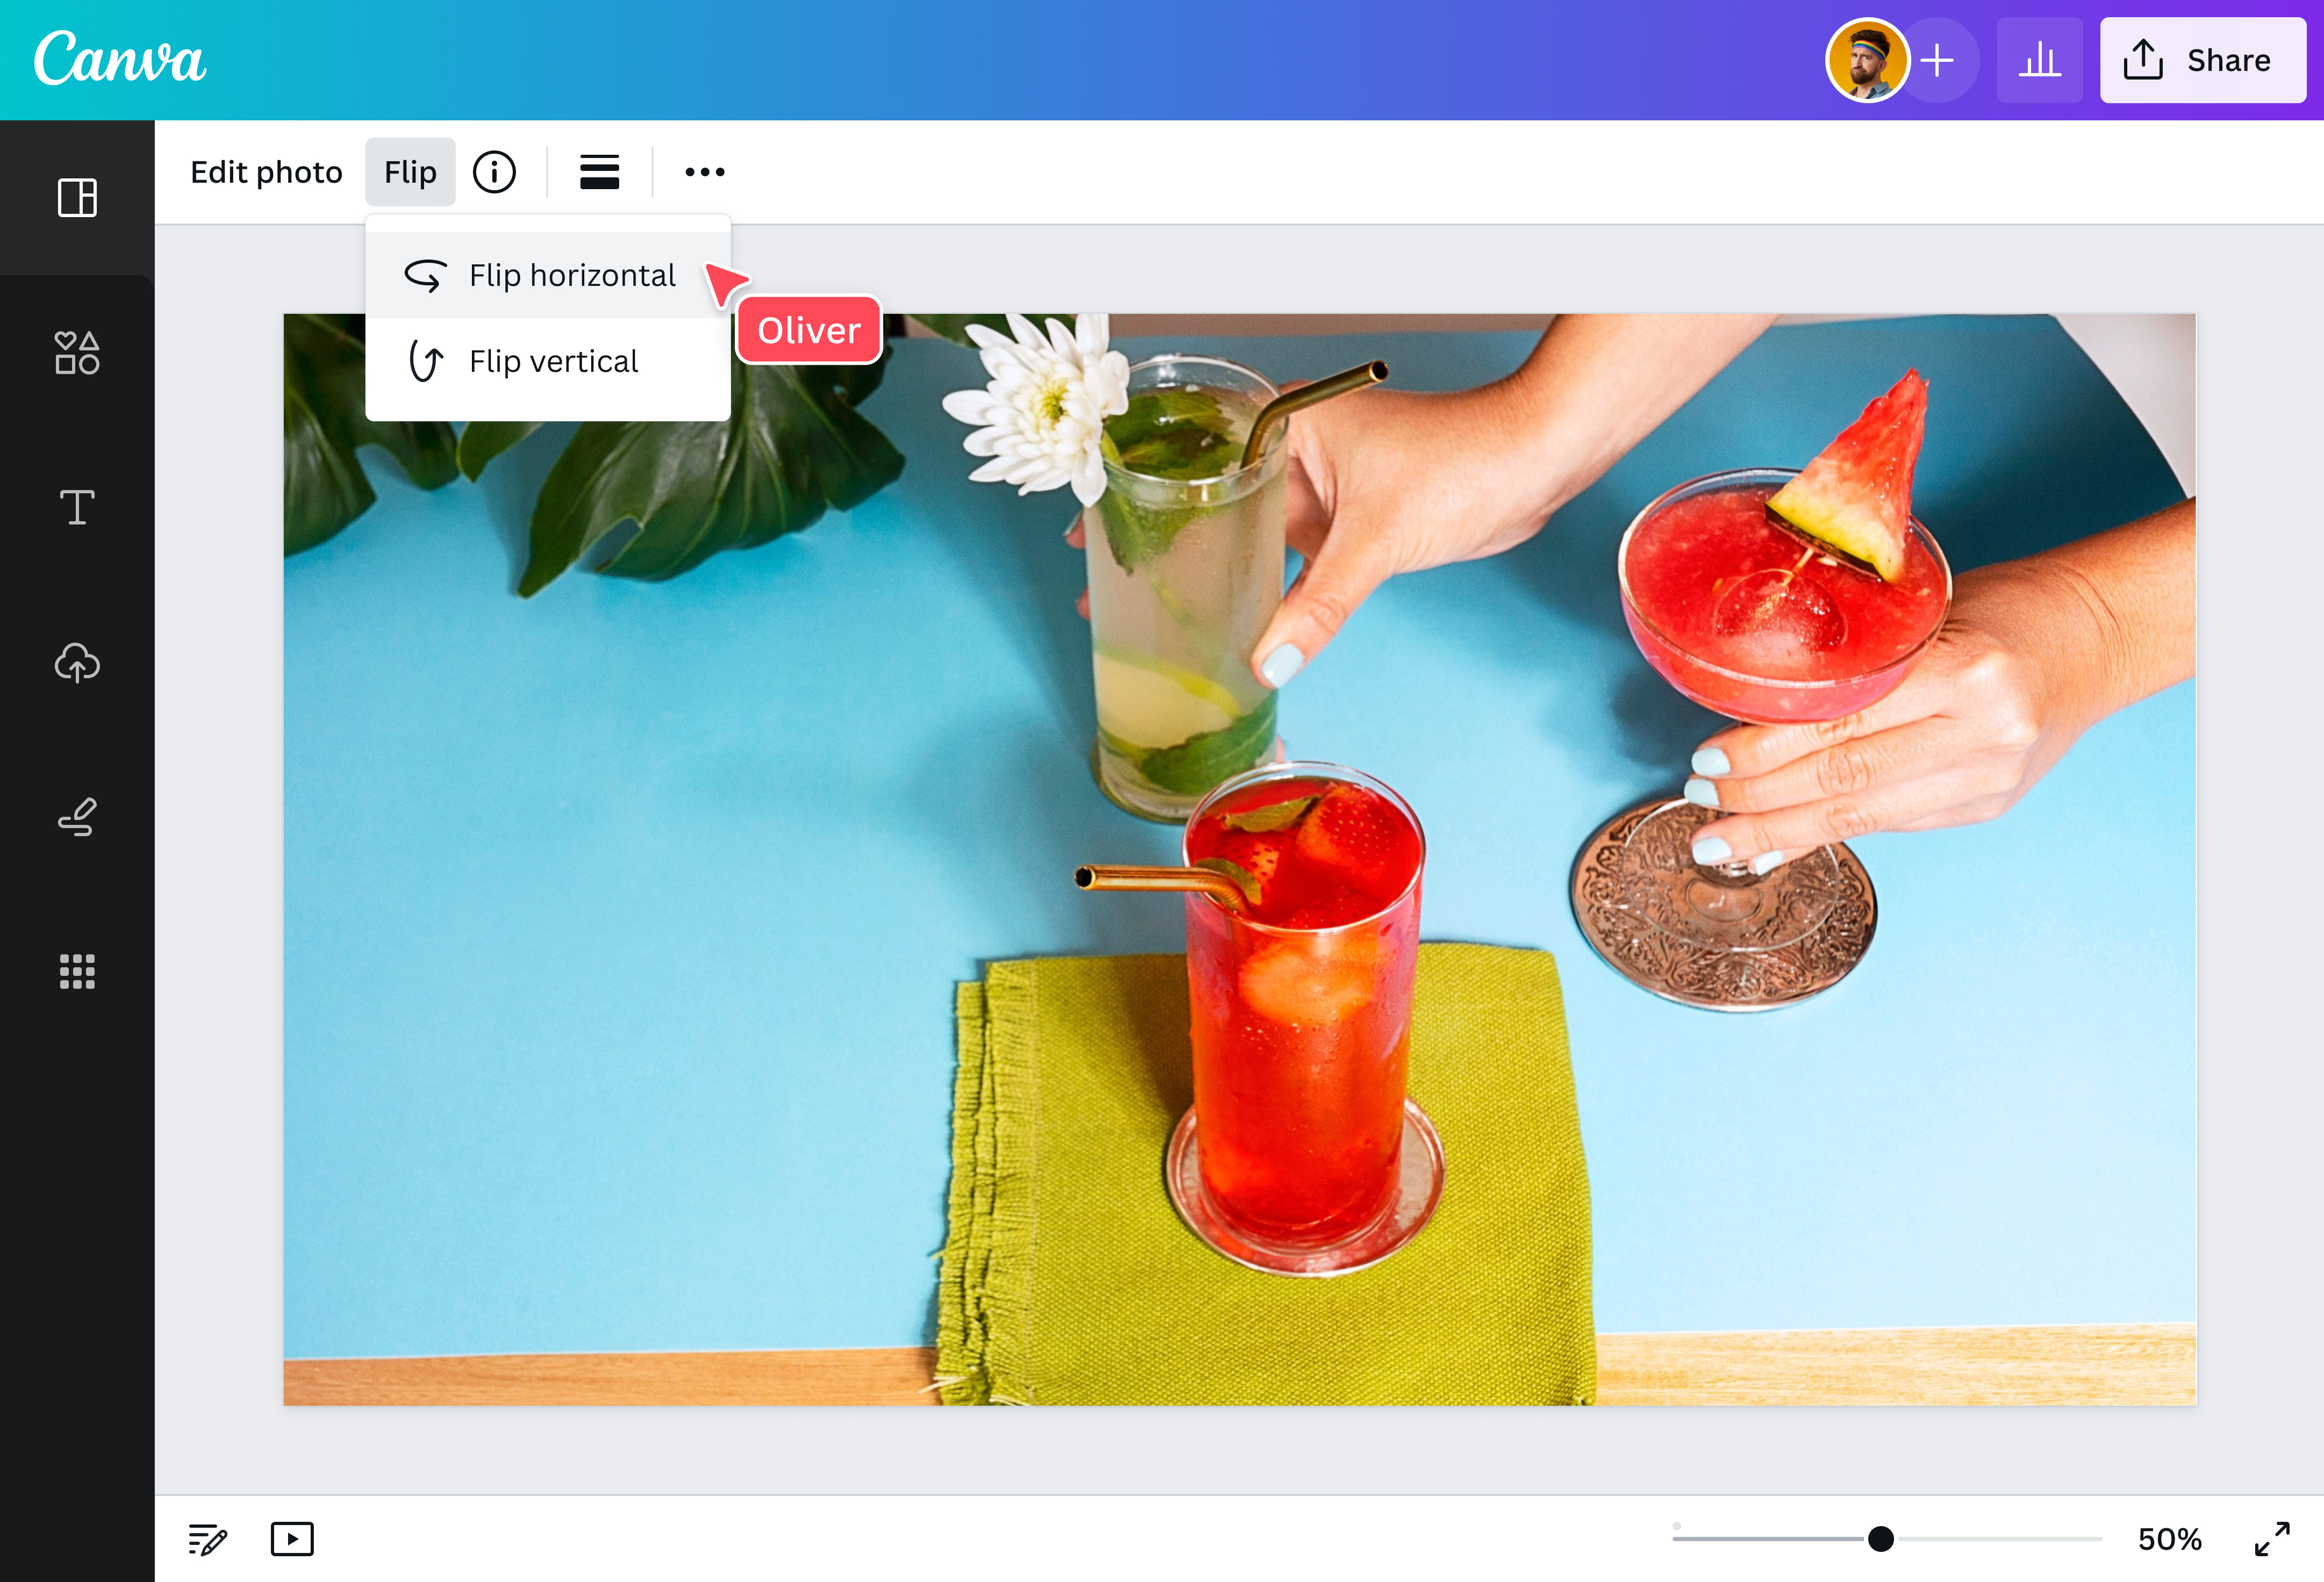Open the Flip dropdown menu
Image resolution: width=2324 pixels, height=1582 pixels.
click(410, 171)
